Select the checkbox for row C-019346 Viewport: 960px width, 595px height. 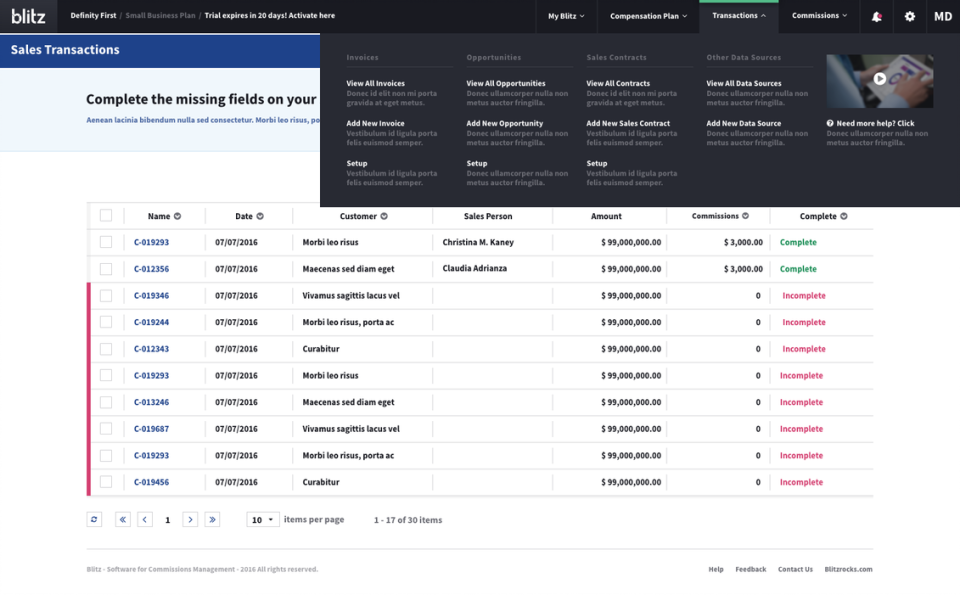106,296
